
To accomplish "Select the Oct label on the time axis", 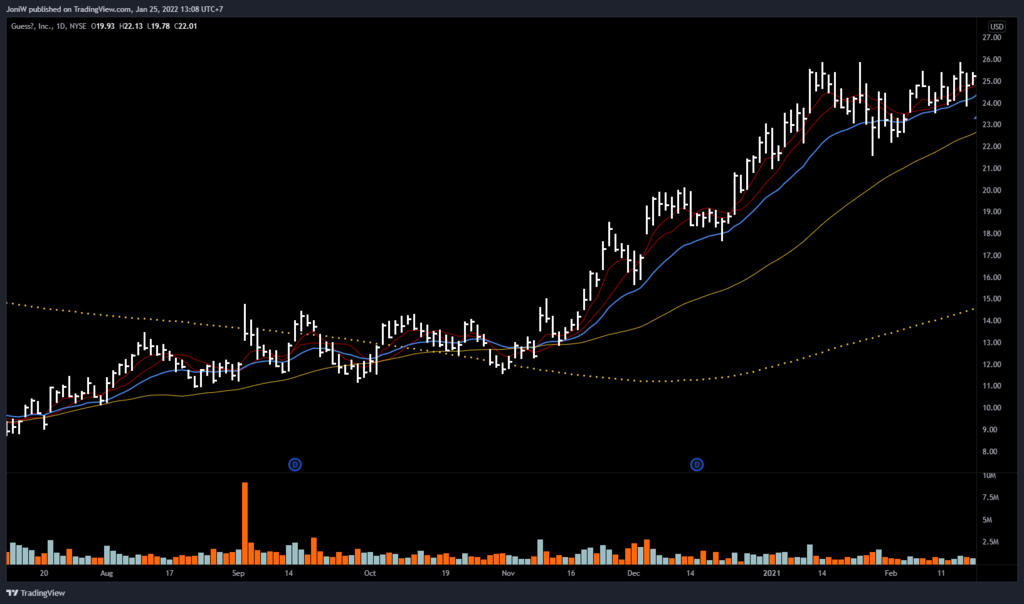I will point(369,575).
